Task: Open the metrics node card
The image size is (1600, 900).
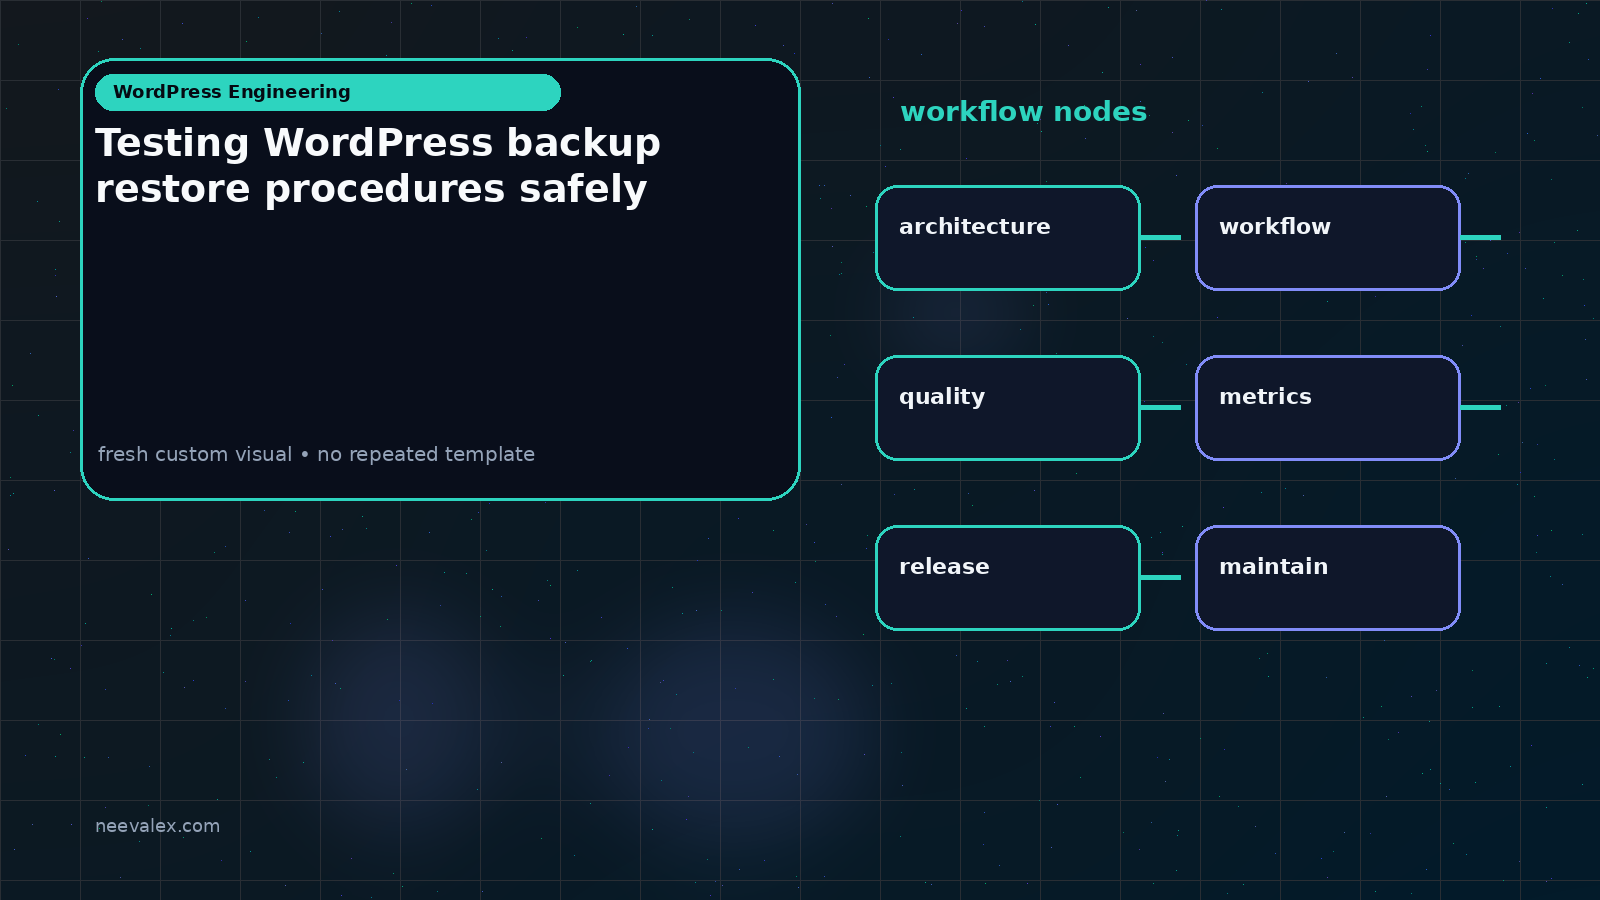Action: point(1328,408)
